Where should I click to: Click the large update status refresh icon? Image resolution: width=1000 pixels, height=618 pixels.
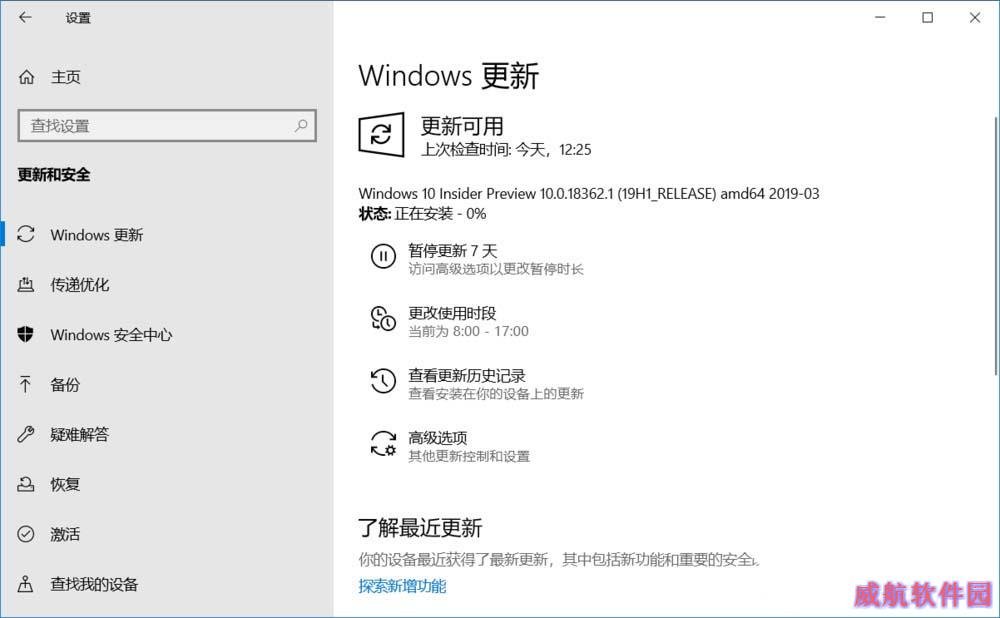[x=381, y=135]
